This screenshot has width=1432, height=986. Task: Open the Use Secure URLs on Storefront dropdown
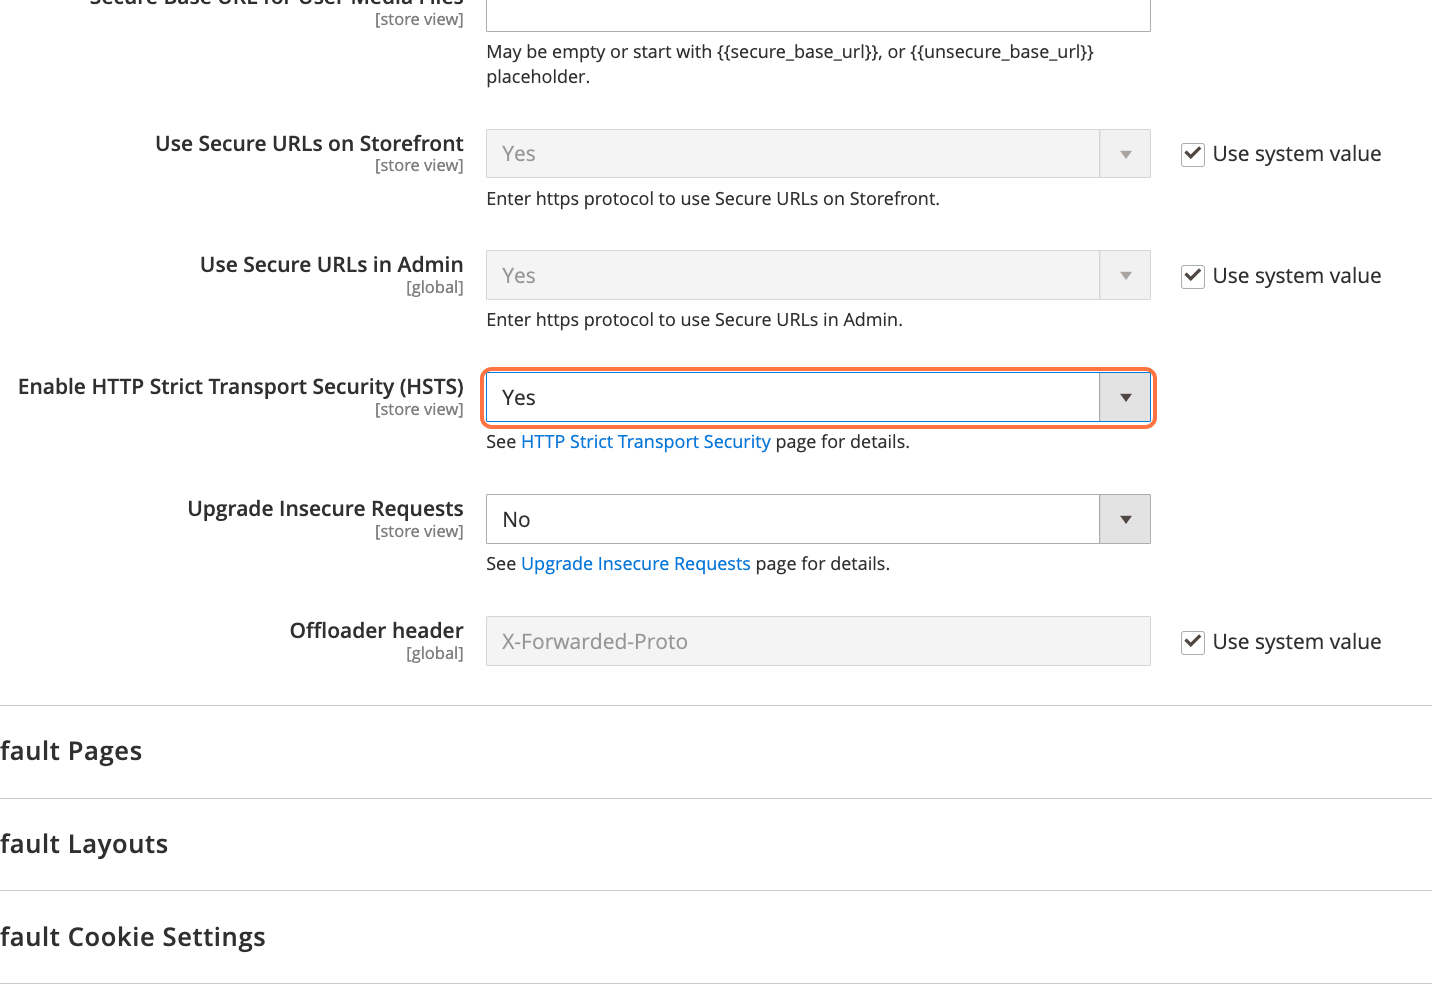[x=793, y=153]
